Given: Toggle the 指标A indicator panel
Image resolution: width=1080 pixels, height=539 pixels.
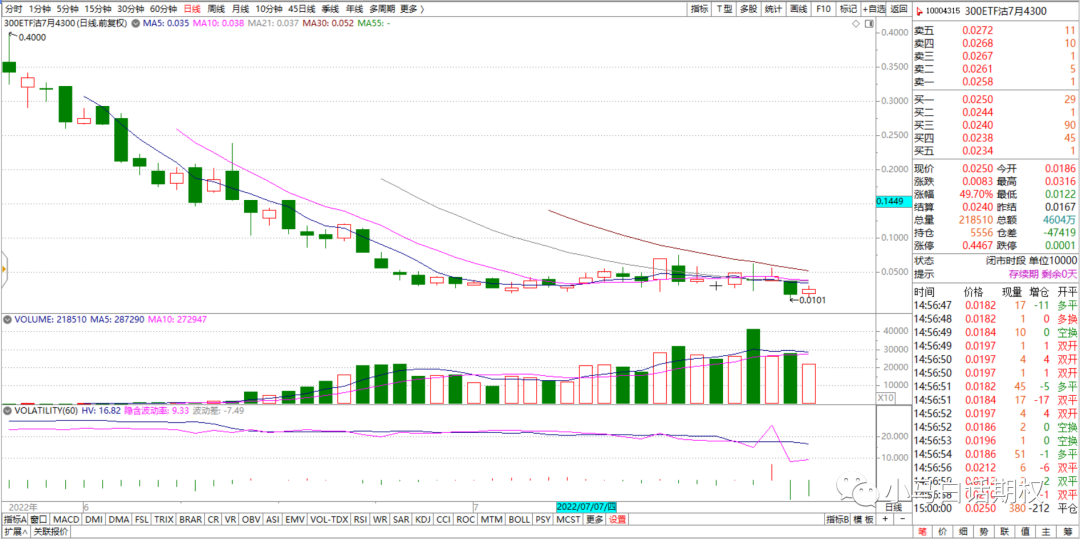Looking at the screenshot, I should (x=14, y=520).
